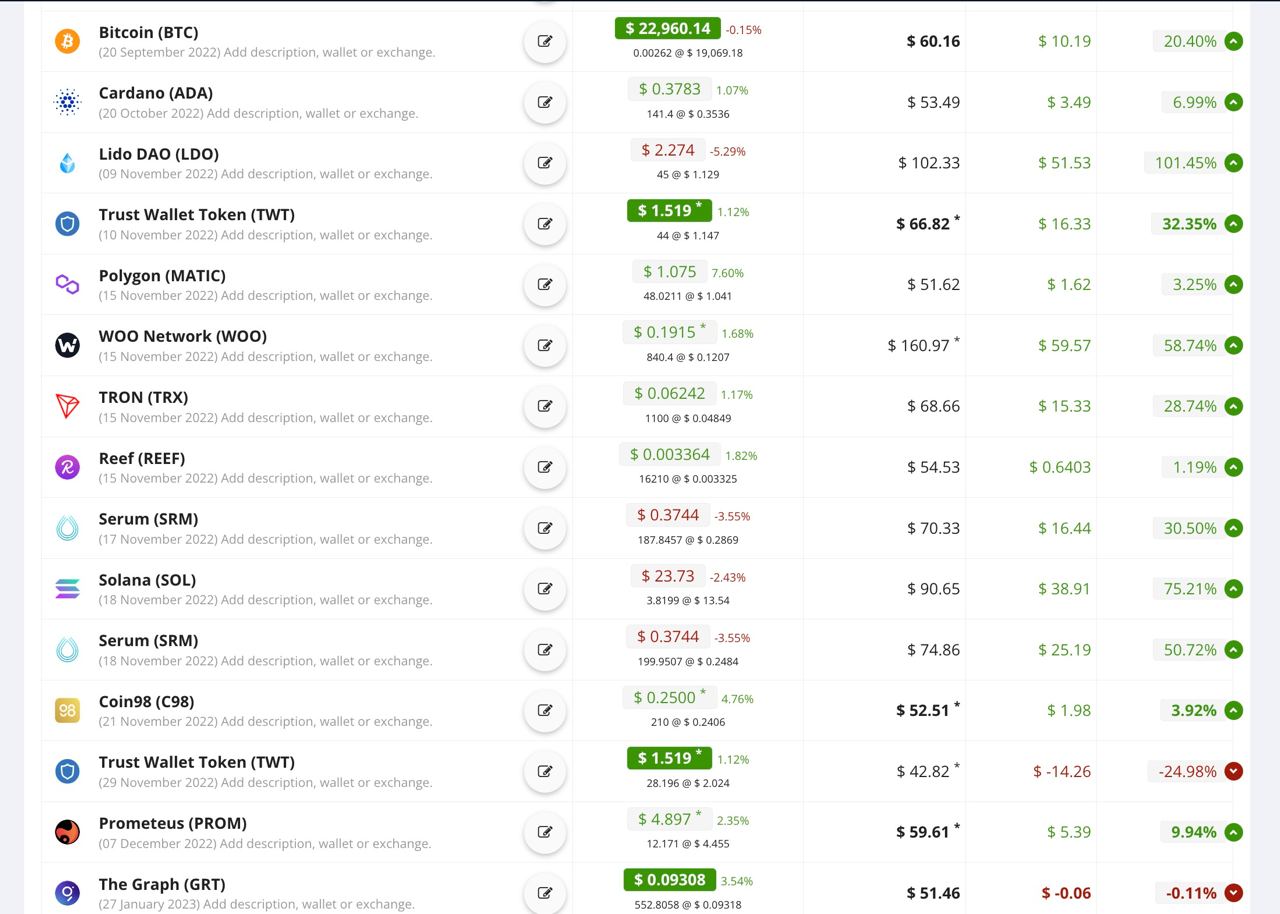Click WOO Network holdings value $ 160.97
Viewport: 1280px width, 914px height.
point(923,345)
